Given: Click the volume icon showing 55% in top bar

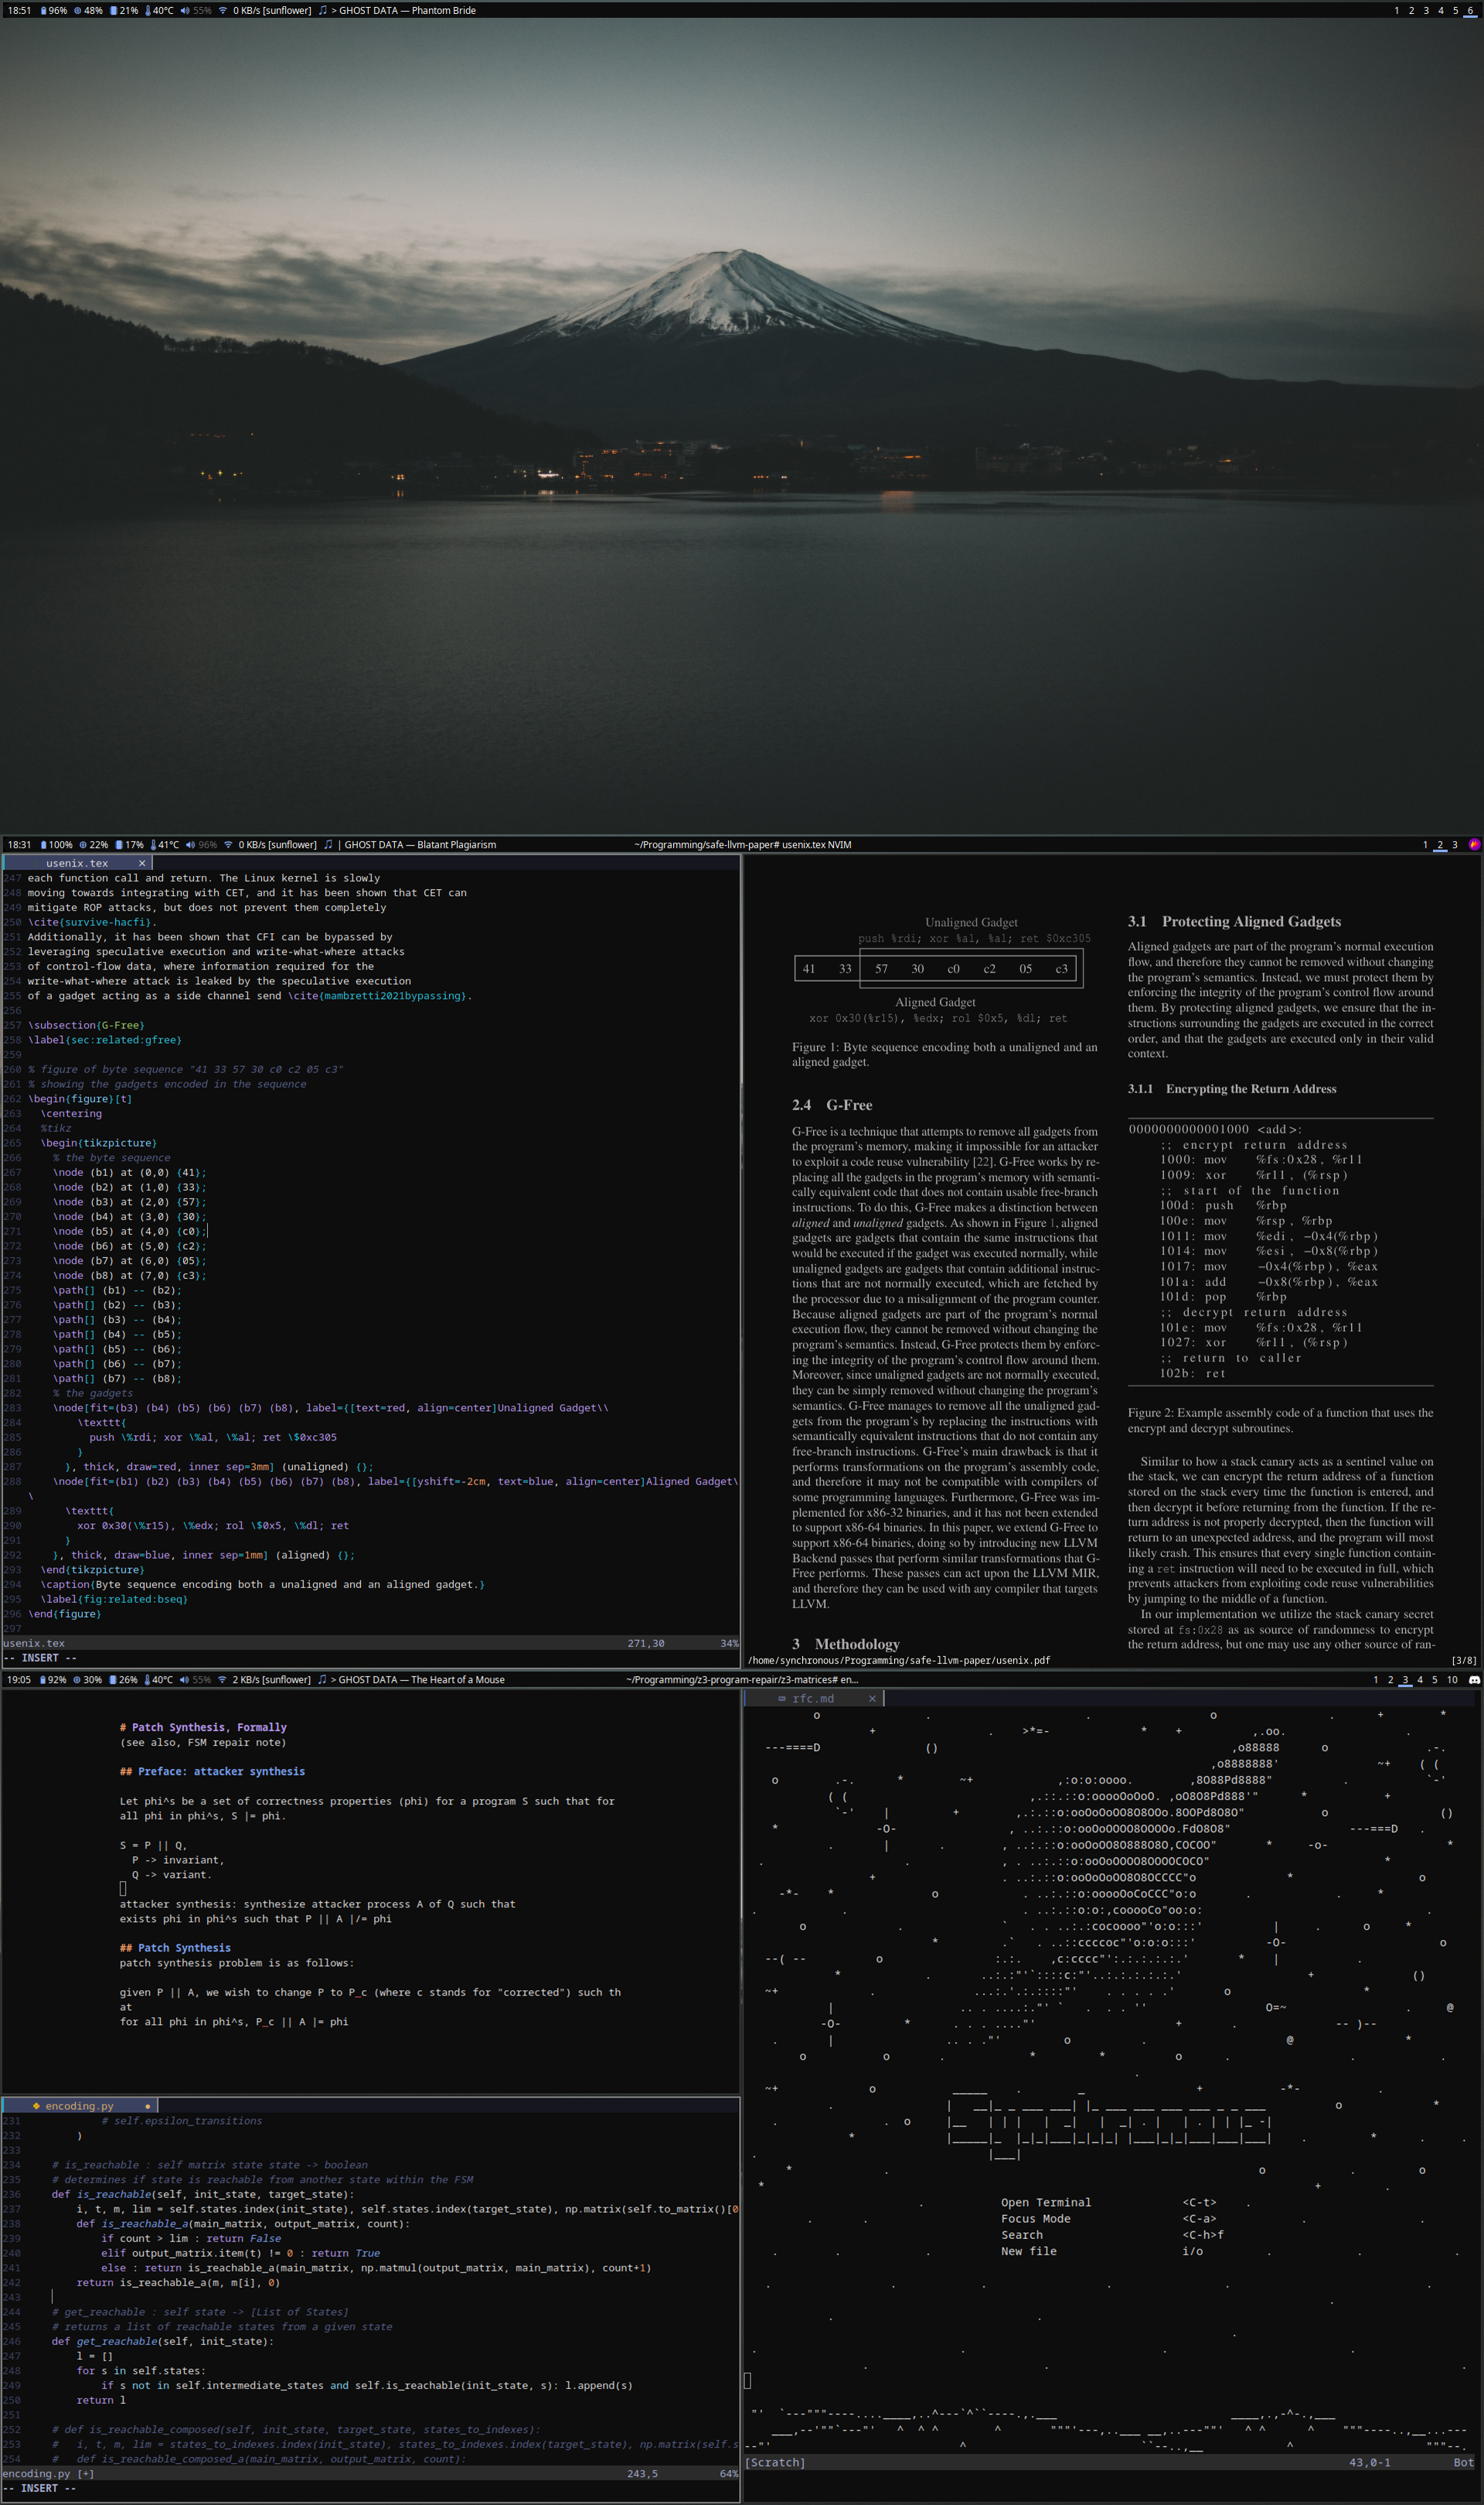Looking at the screenshot, I should 185,11.
